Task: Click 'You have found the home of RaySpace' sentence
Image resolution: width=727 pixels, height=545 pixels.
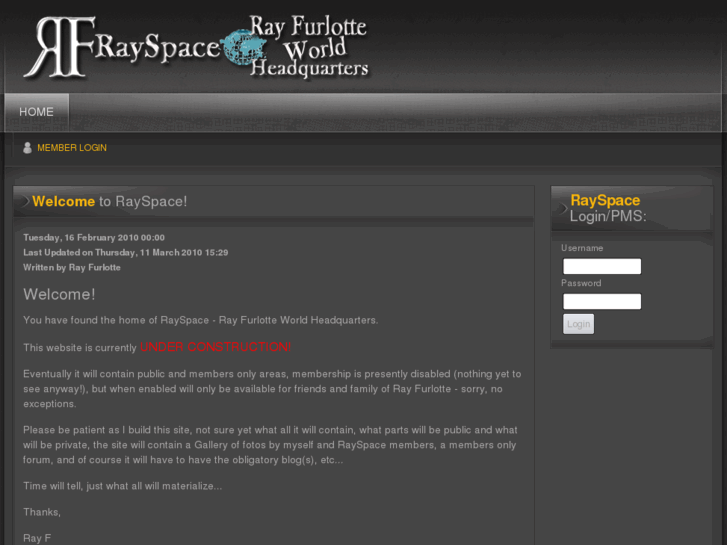Action: pos(201,320)
